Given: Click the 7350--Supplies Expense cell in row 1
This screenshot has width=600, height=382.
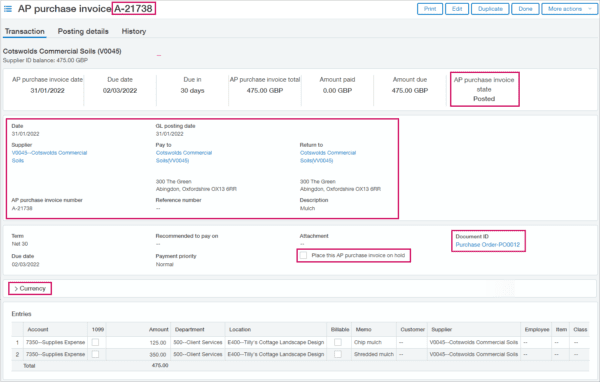Looking at the screenshot, I should pos(55,342).
